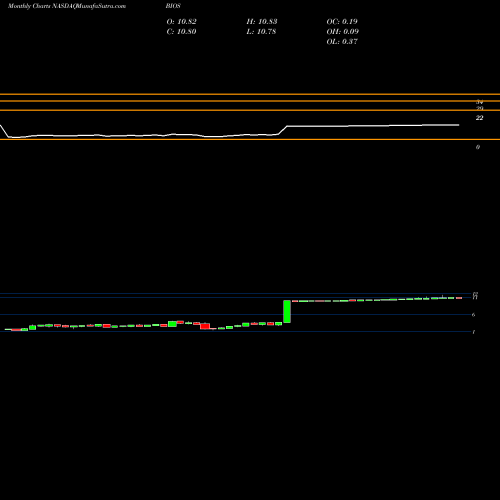Click the OL: 0.37 value
This screenshot has height=500, width=500.
[x=342, y=41]
